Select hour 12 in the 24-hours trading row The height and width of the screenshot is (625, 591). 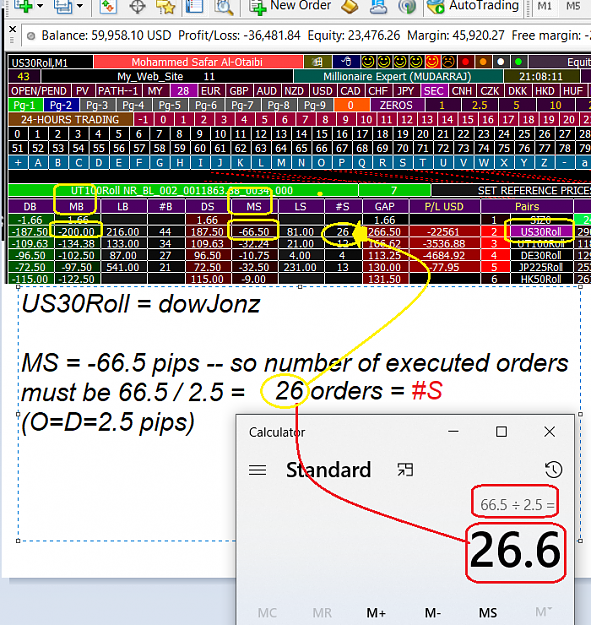[x=406, y=119]
